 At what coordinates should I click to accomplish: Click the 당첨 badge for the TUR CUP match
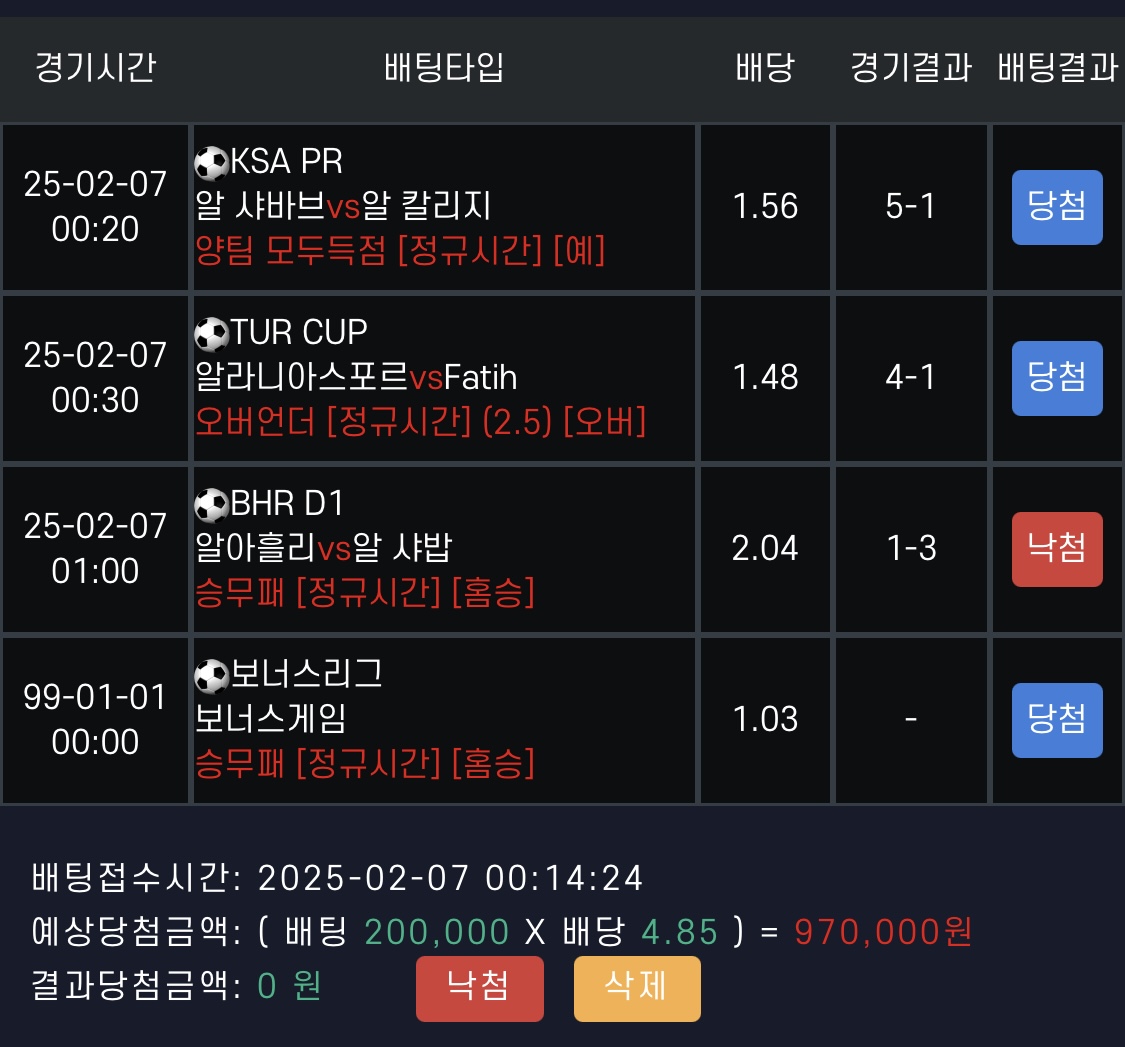[x=1057, y=378]
